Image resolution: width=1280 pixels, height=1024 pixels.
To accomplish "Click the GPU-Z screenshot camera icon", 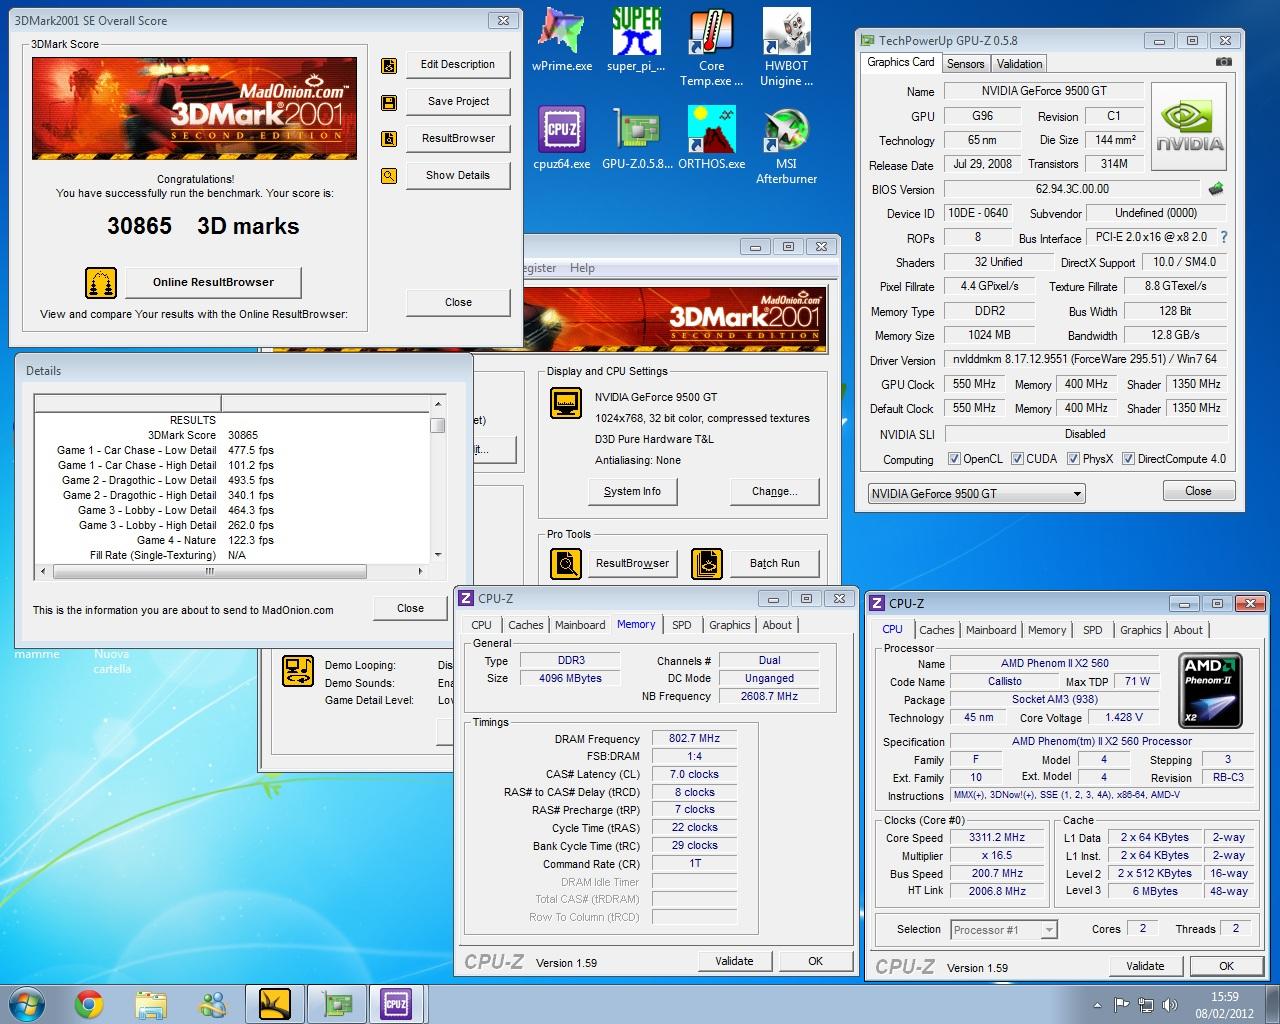I will point(1223,62).
